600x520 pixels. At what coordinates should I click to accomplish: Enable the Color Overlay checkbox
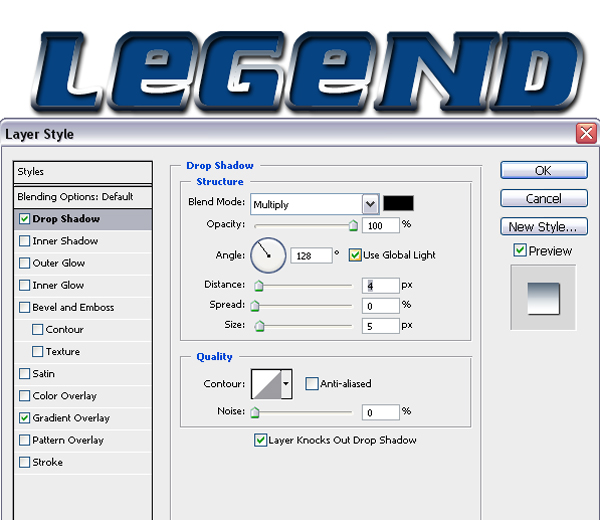coord(24,396)
